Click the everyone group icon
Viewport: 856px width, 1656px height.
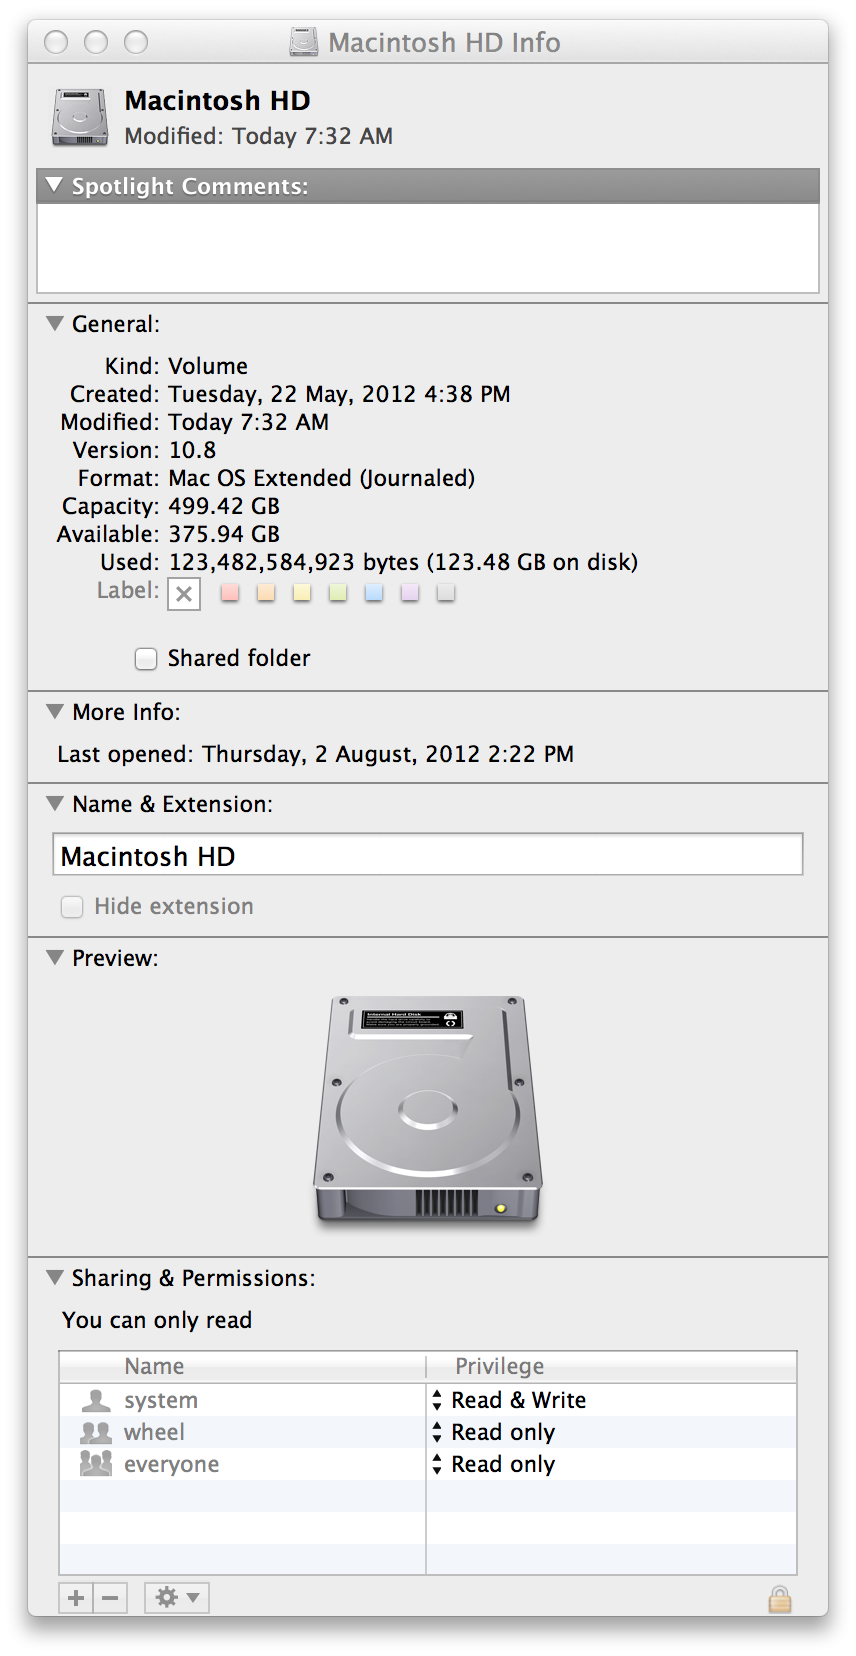[x=96, y=1464]
